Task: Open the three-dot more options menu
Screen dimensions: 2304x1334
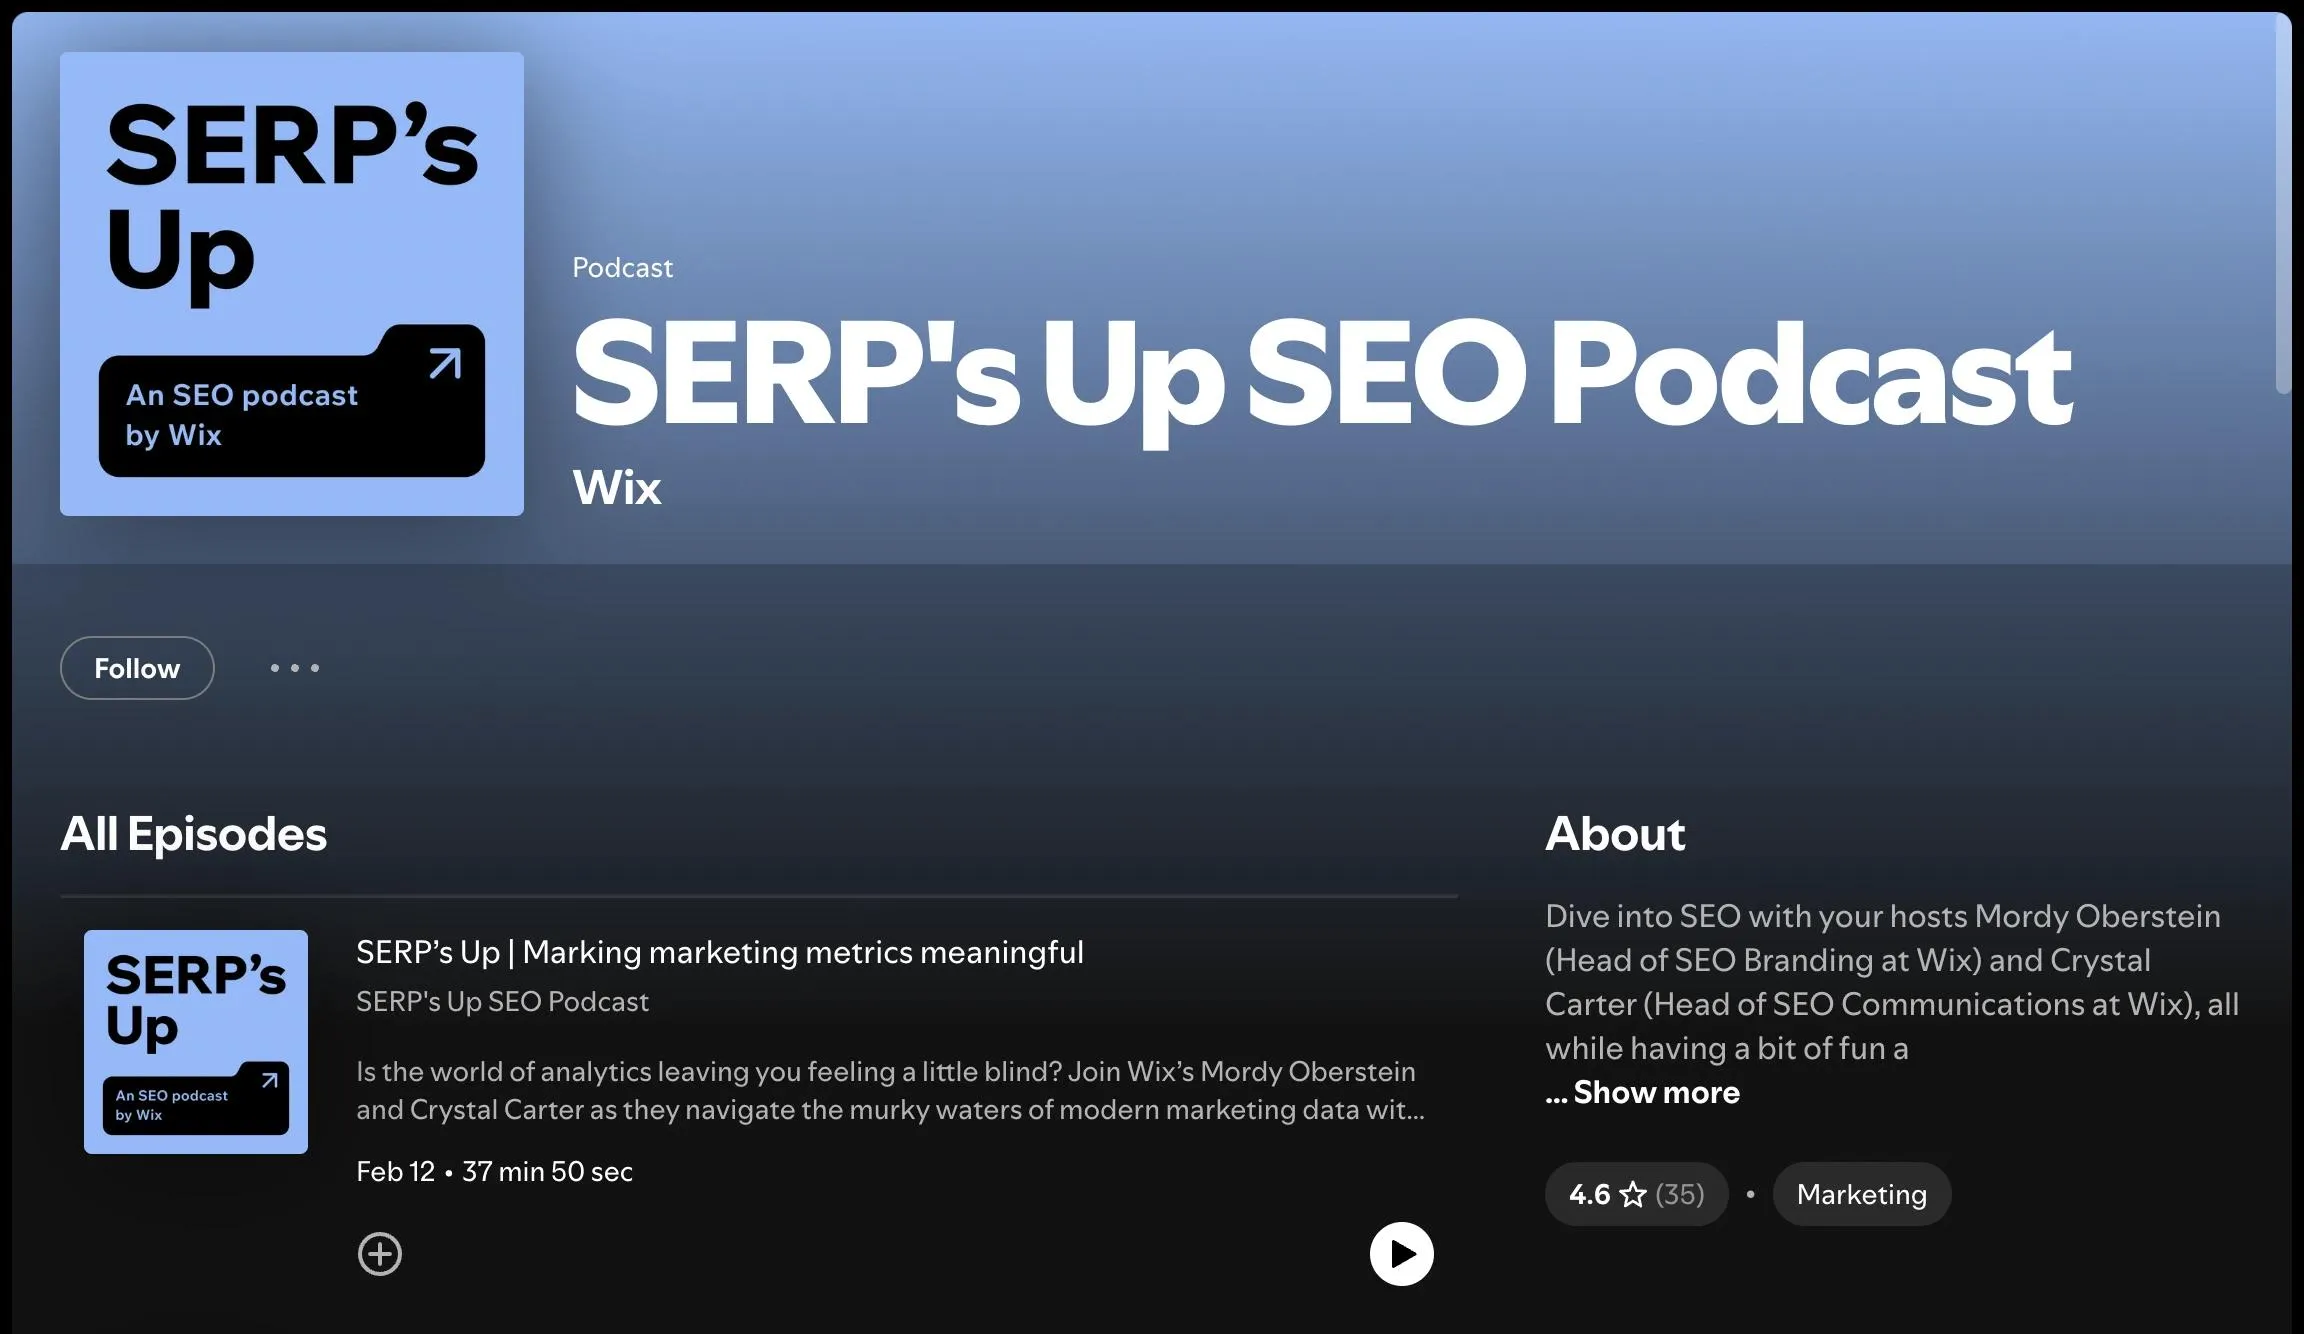Action: tap(295, 668)
